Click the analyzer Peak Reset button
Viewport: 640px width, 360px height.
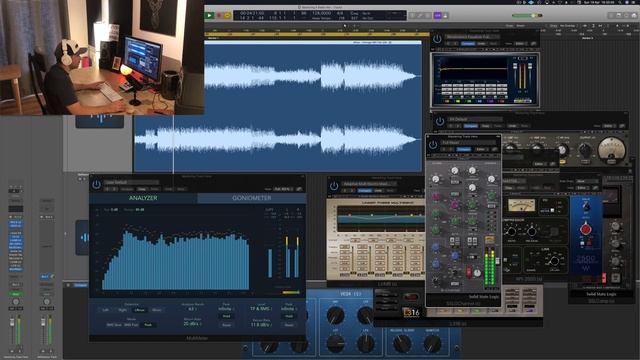point(226,325)
